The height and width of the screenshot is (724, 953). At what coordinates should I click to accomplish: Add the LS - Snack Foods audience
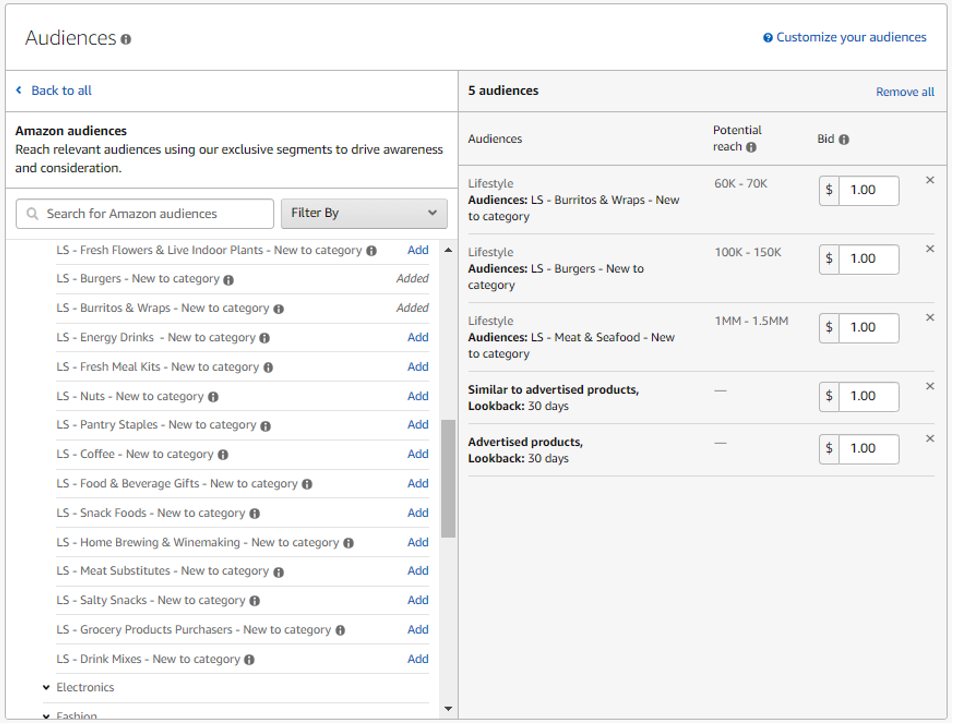click(417, 513)
